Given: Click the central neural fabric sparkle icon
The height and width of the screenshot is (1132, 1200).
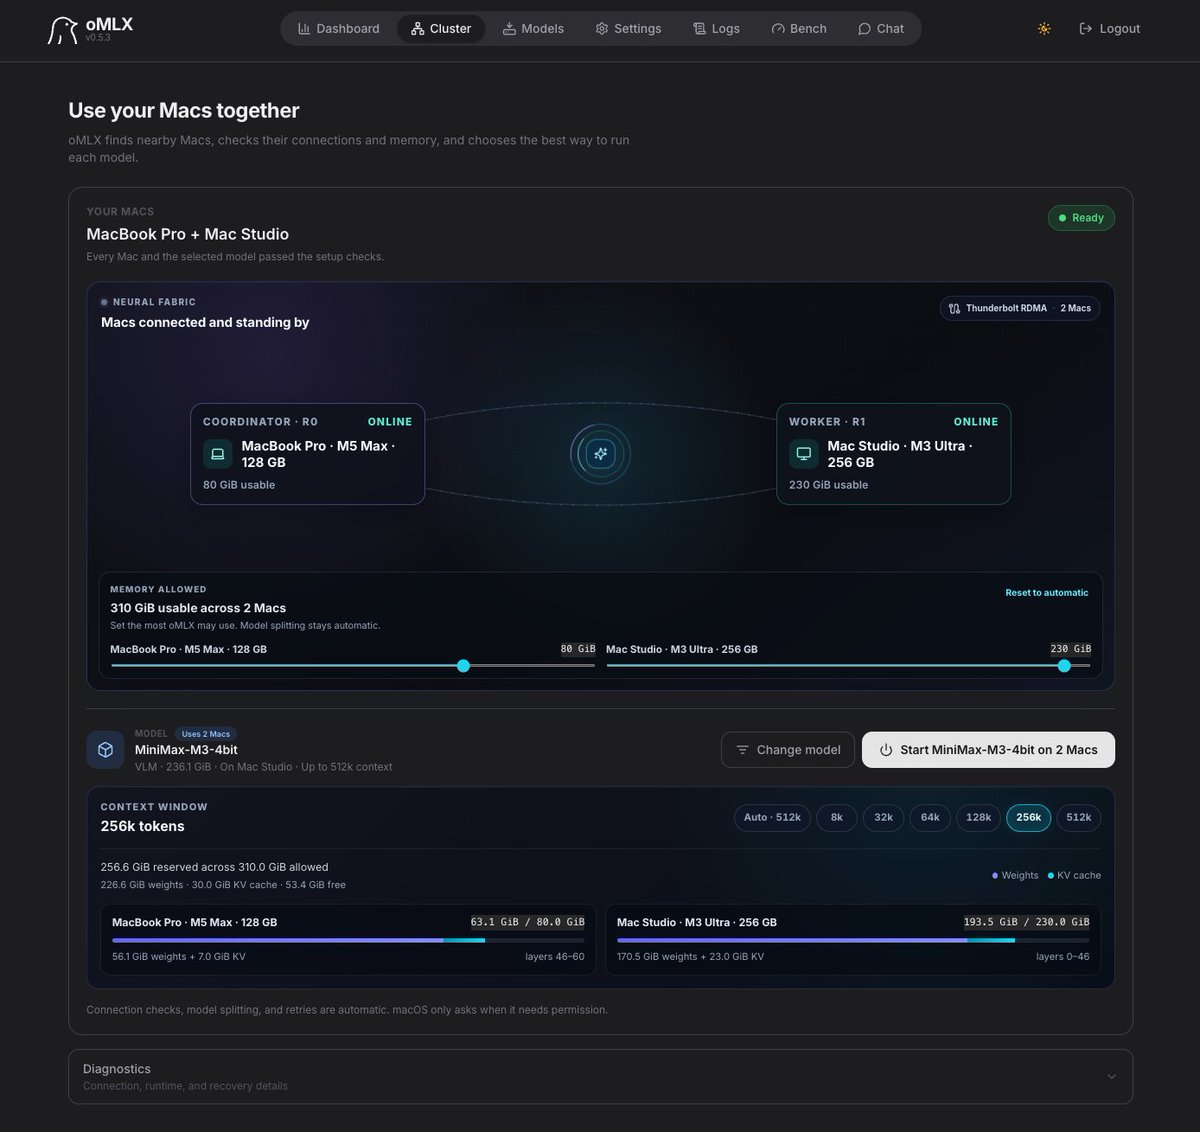Looking at the screenshot, I should (600, 454).
